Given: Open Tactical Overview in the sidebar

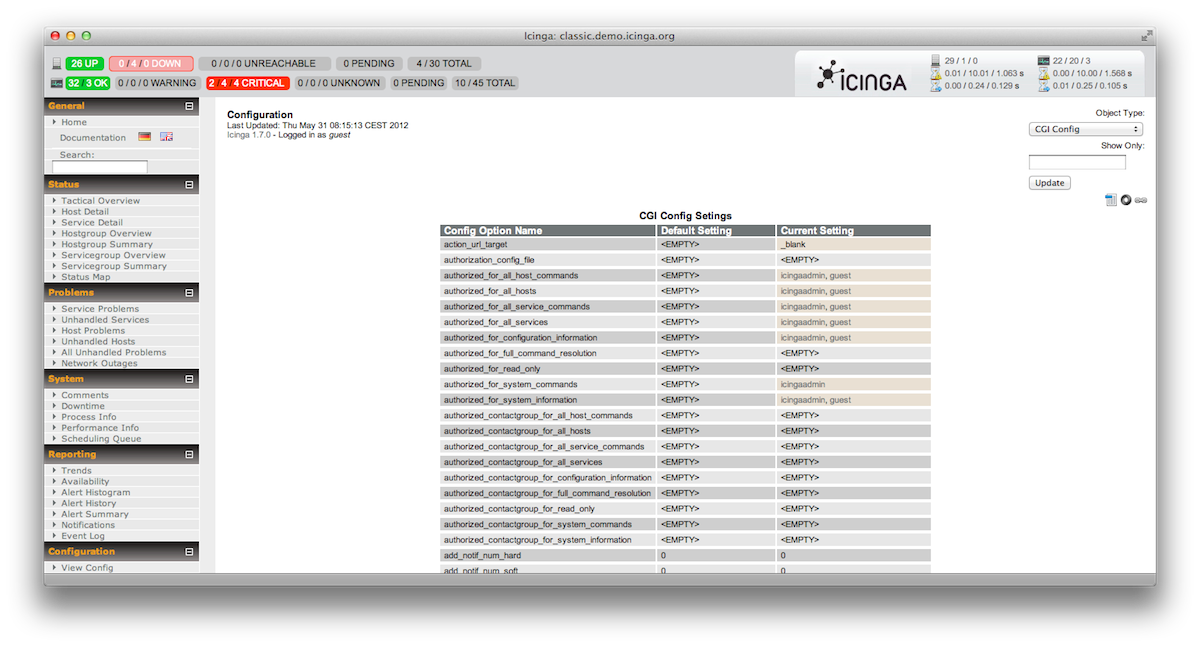Looking at the screenshot, I should (x=100, y=201).
